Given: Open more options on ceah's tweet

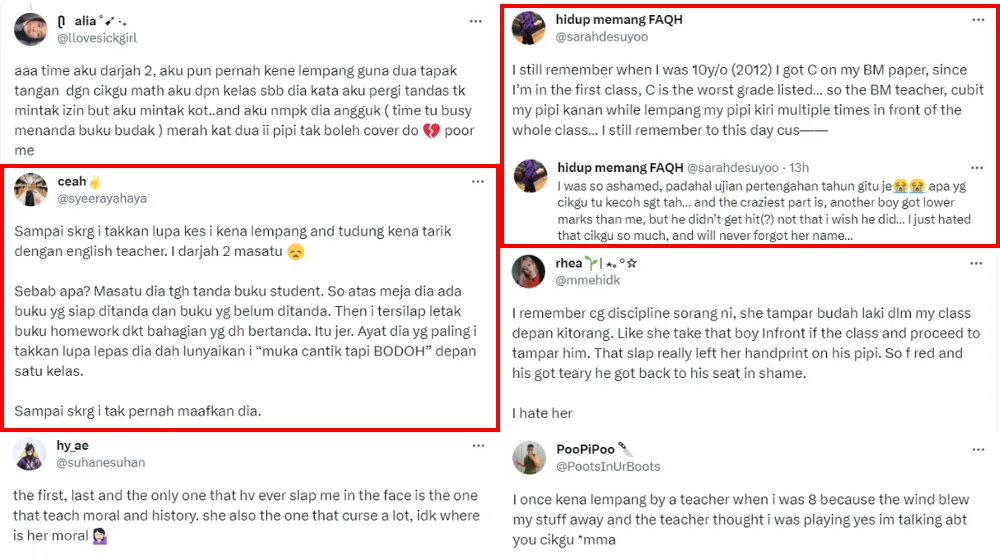Looking at the screenshot, I should 476,180.
